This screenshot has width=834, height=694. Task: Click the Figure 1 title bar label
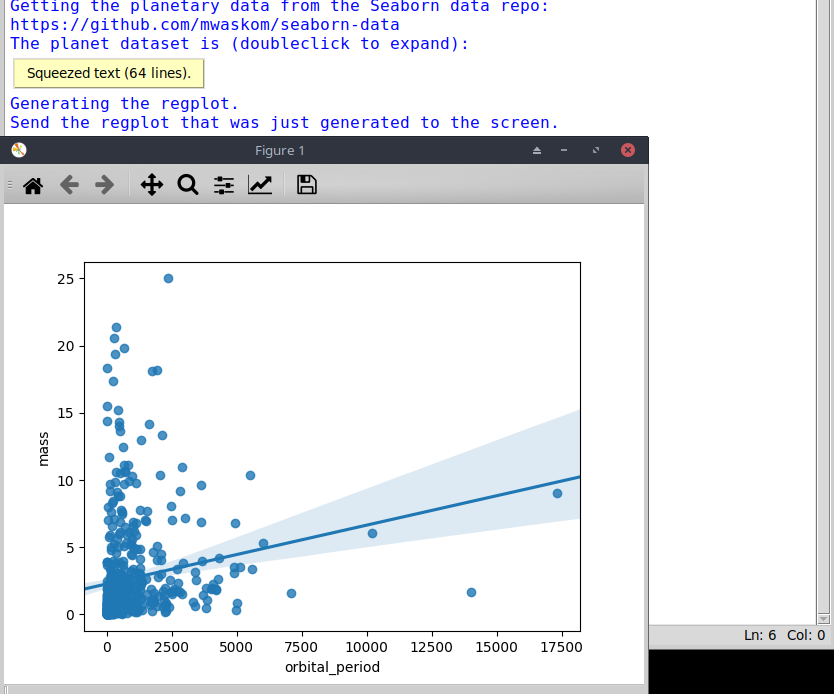click(x=279, y=150)
